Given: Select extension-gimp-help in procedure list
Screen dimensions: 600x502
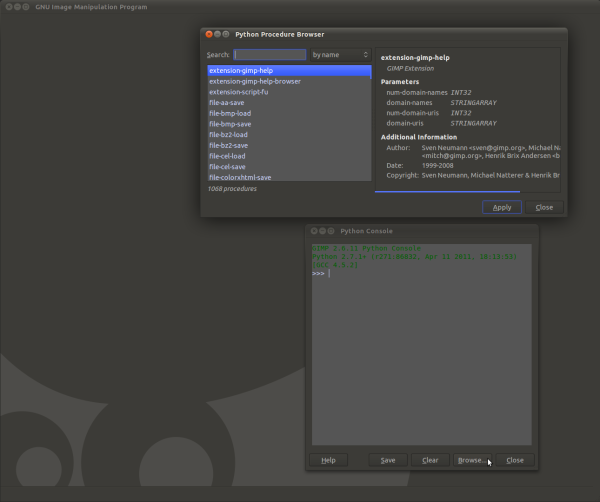Looking at the screenshot, I should click(x=289, y=70).
